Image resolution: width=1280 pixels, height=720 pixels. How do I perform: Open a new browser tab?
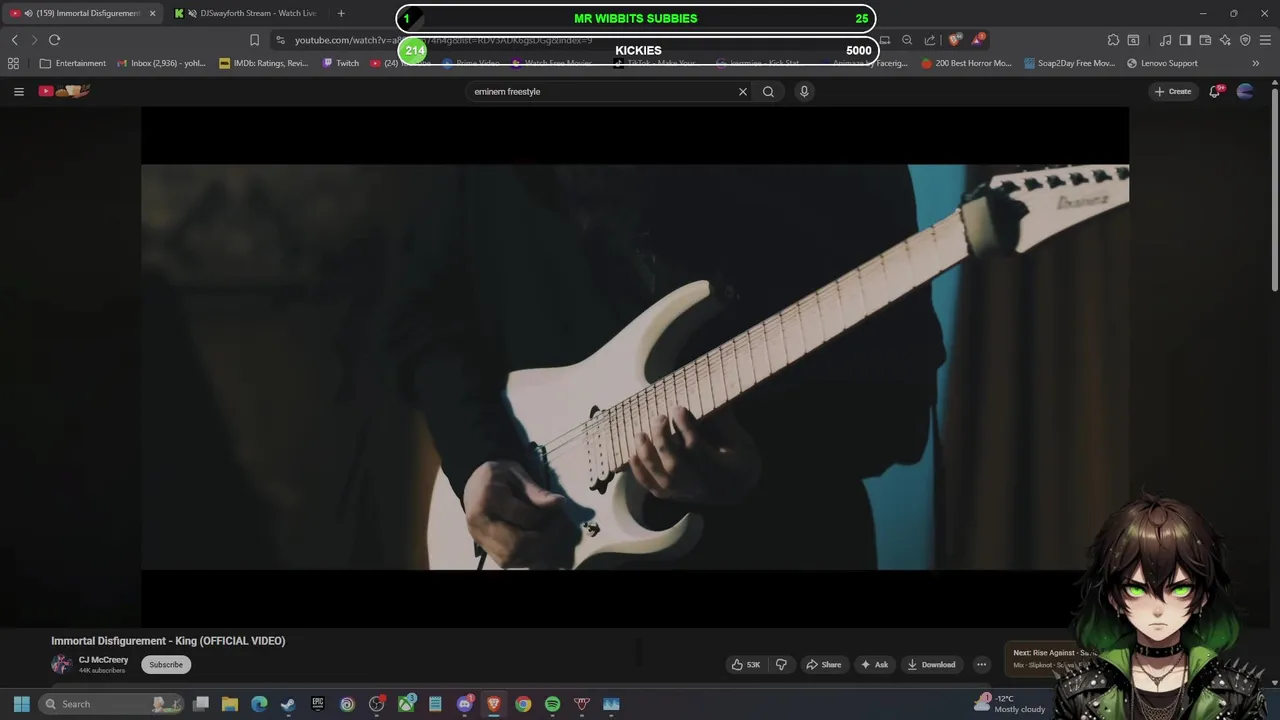(x=341, y=13)
